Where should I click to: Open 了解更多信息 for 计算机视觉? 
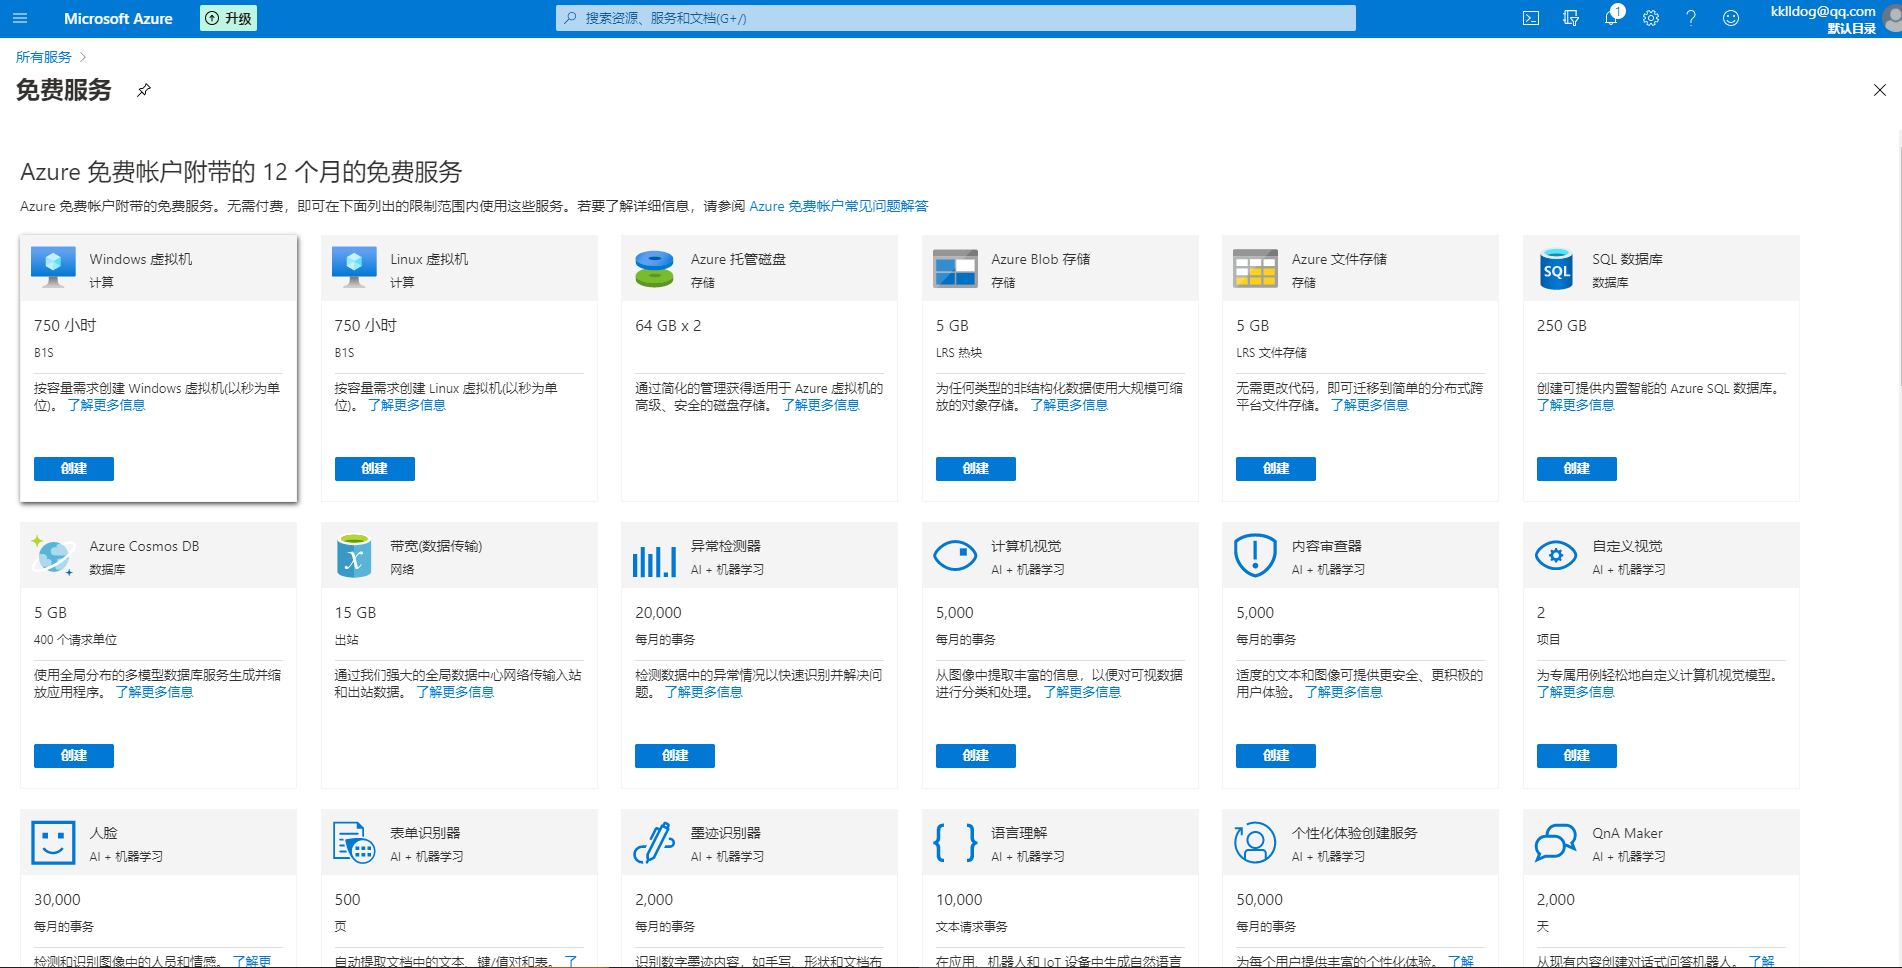[1082, 692]
